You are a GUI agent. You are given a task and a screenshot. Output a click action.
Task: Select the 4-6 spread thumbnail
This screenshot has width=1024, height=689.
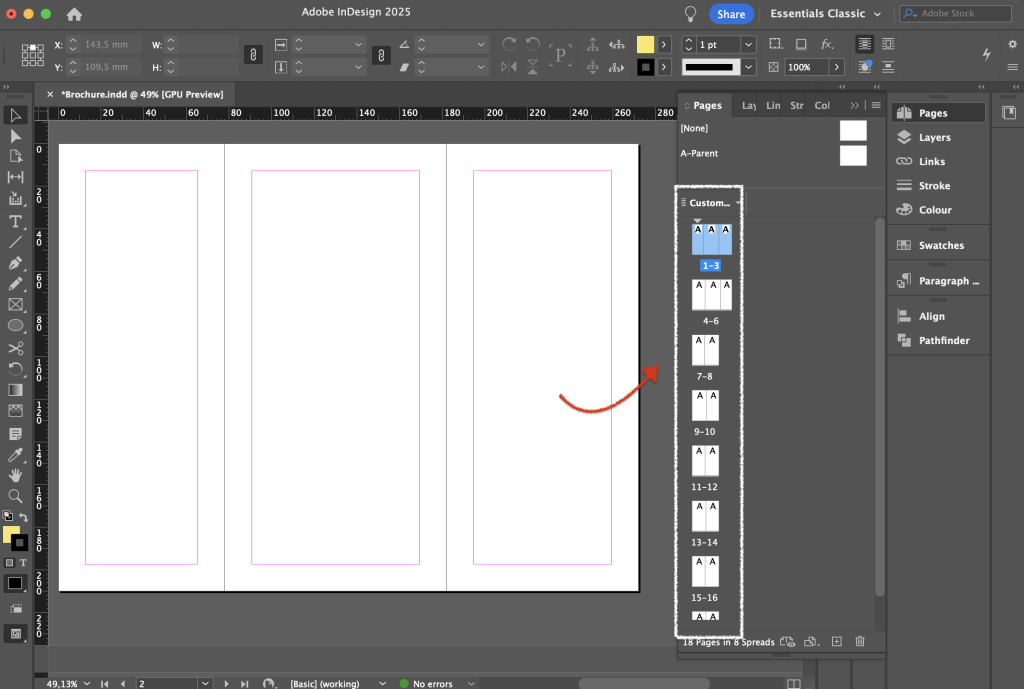point(711,295)
